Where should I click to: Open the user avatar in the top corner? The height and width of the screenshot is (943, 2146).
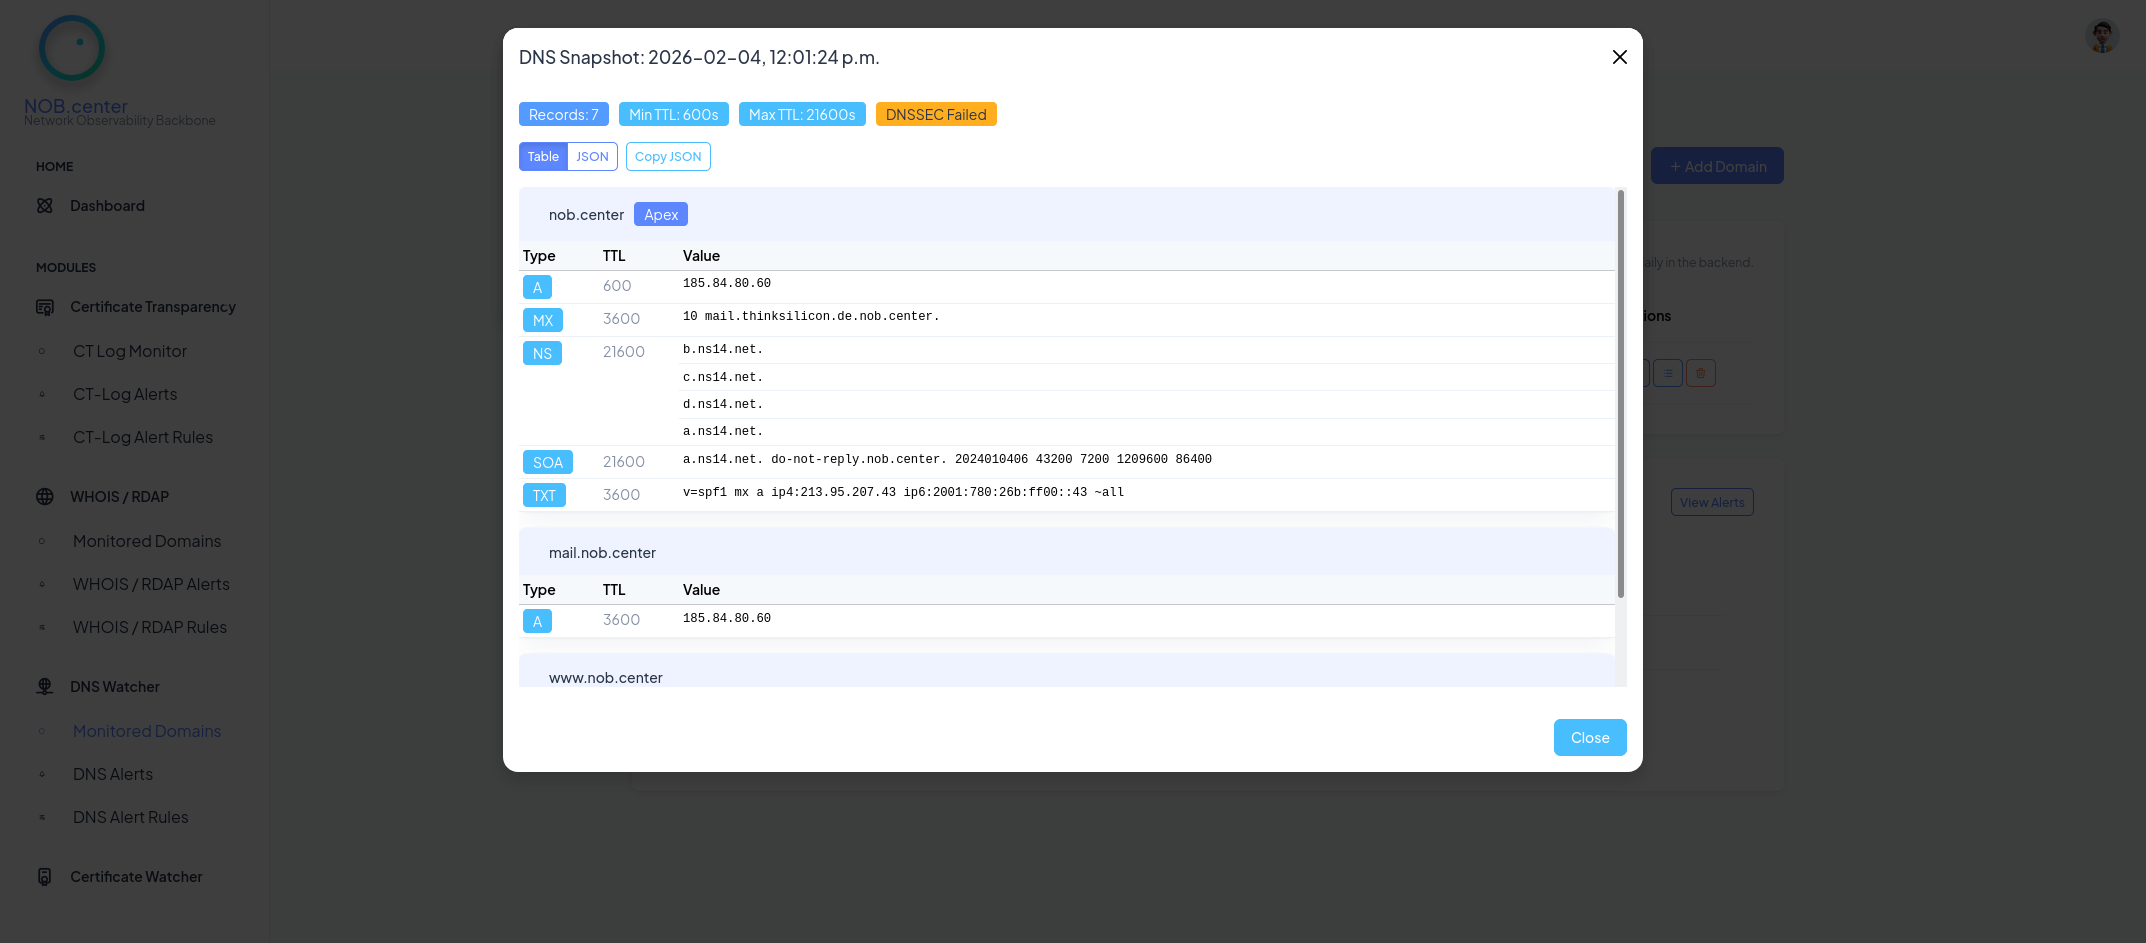pos(2101,36)
